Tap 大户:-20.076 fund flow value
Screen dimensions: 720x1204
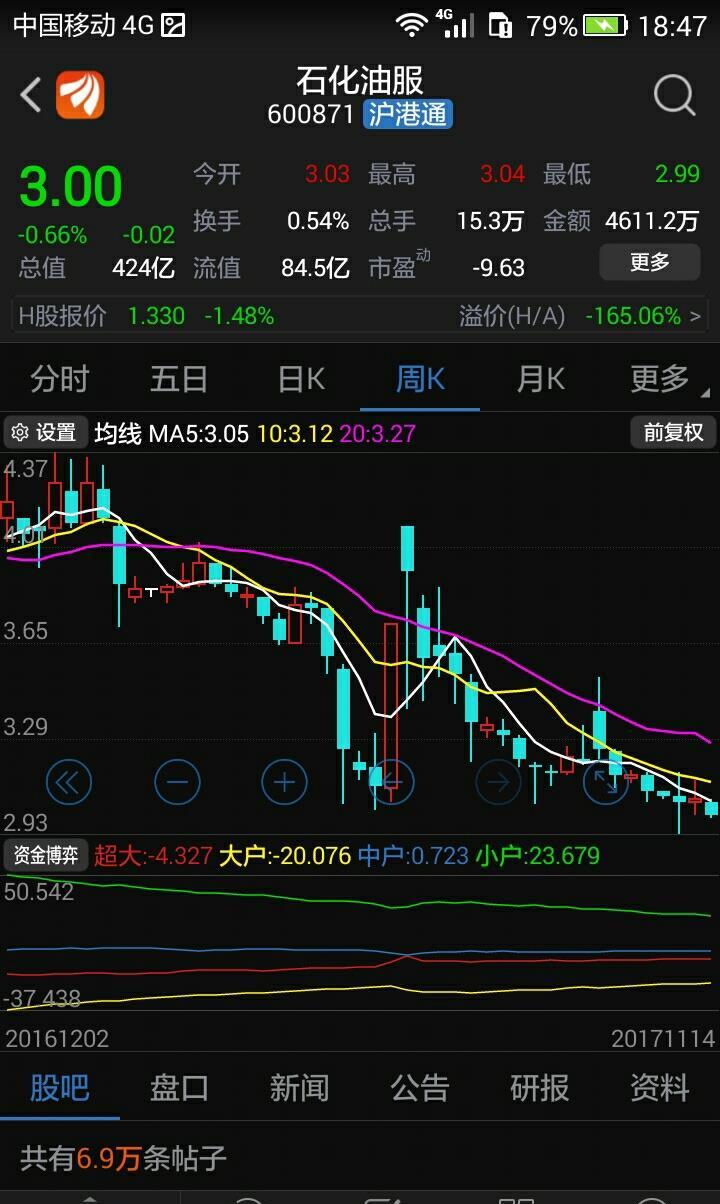tap(285, 856)
